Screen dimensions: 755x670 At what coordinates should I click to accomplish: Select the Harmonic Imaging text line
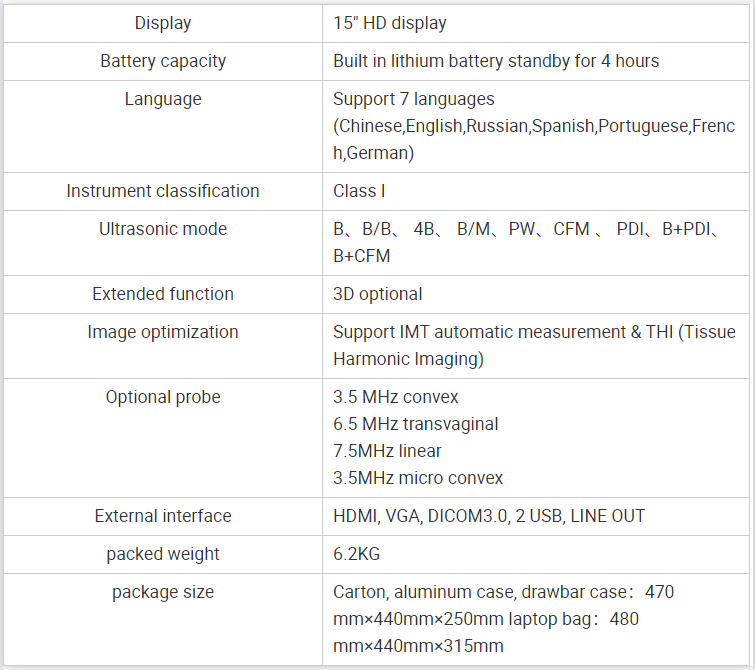pyautogui.click(x=408, y=359)
